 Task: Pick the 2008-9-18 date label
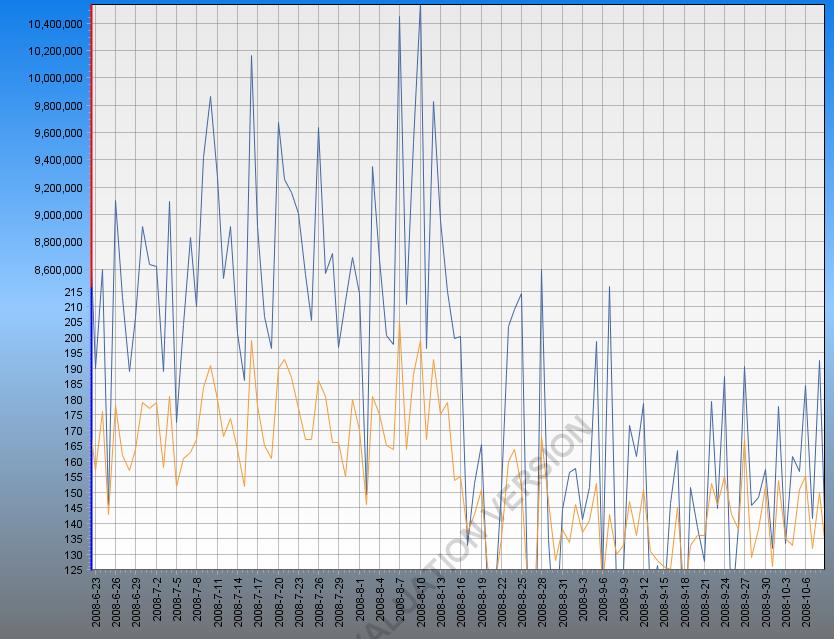pos(685,600)
